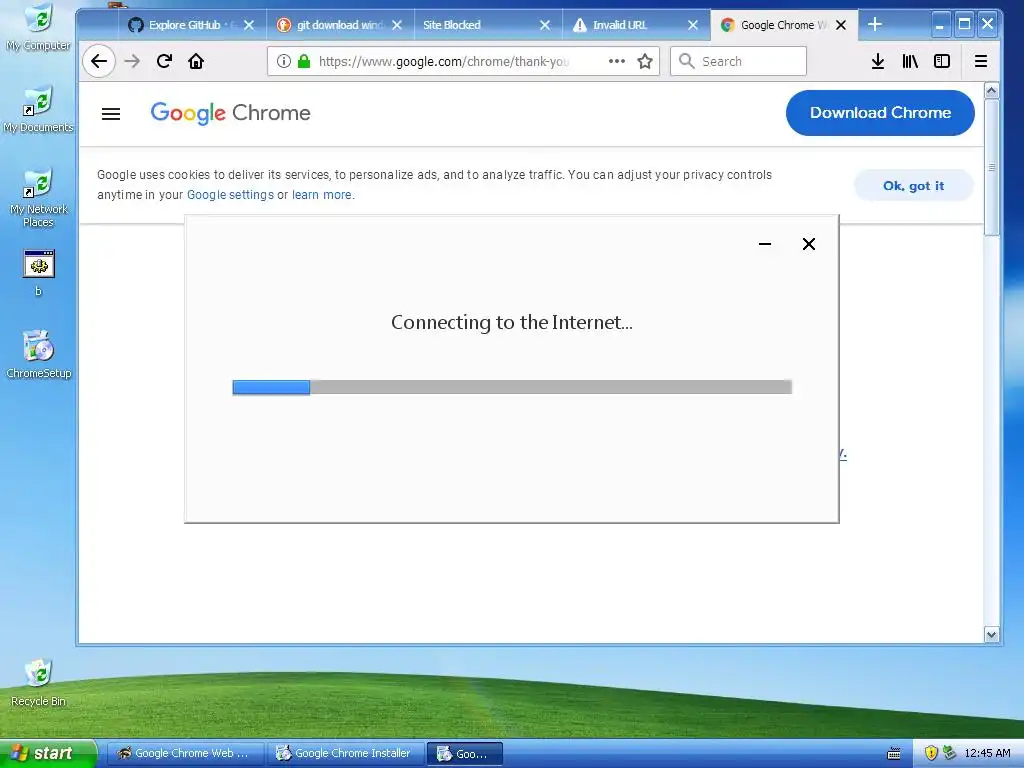Viewport: 1024px width, 768px height.
Task: Switch to Google Chrome Installer taskbar item
Action: 345,754
